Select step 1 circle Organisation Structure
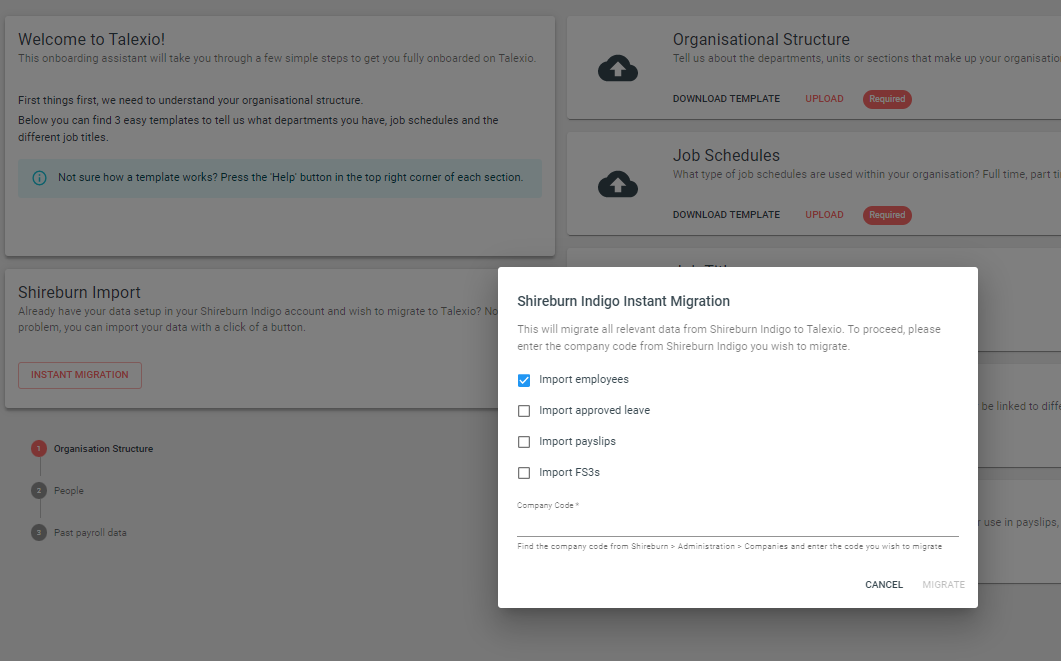Image resolution: width=1061 pixels, height=661 pixels. [x=39, y=449]
